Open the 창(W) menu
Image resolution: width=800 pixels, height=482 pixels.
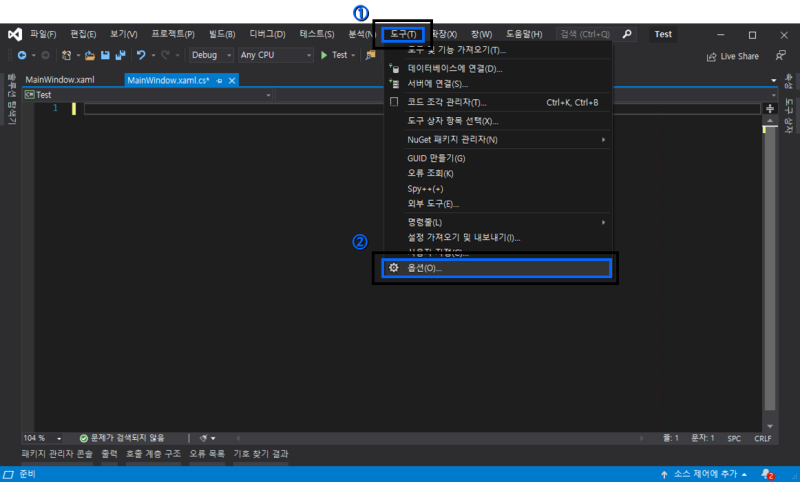coord(482,34)
